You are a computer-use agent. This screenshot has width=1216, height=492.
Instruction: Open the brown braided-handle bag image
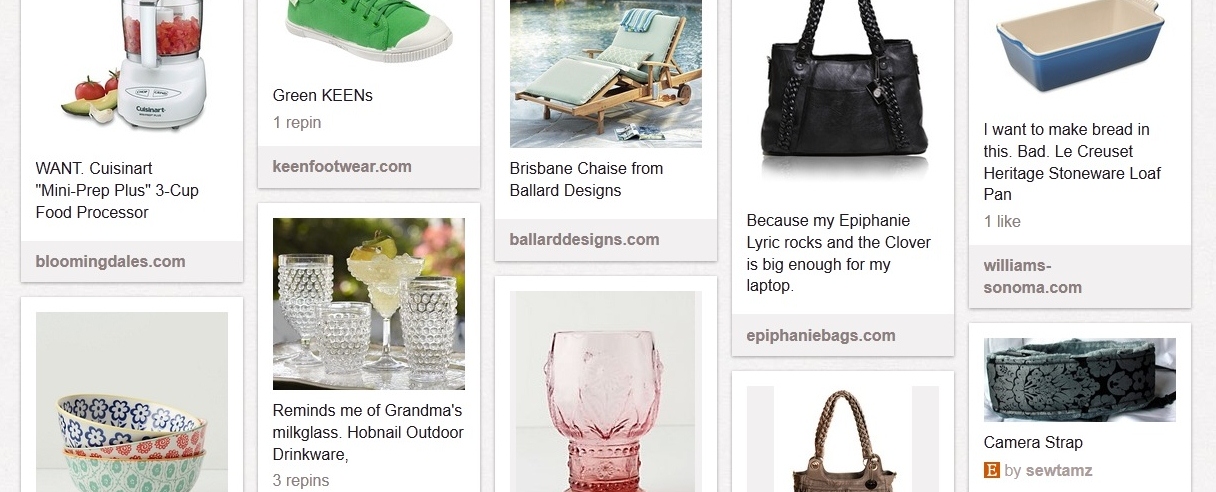(843, 439)
